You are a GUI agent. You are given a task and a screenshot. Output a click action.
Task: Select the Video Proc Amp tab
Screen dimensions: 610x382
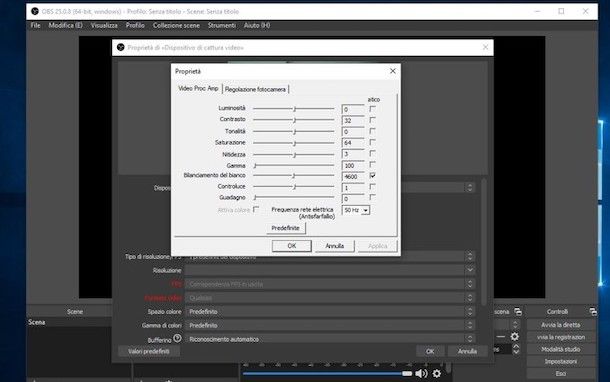pos(198,88)
